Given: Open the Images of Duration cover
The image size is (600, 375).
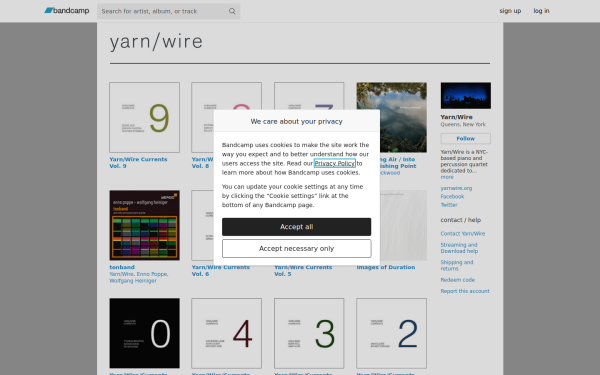Looking at the screenshot, I should [403, 225].
